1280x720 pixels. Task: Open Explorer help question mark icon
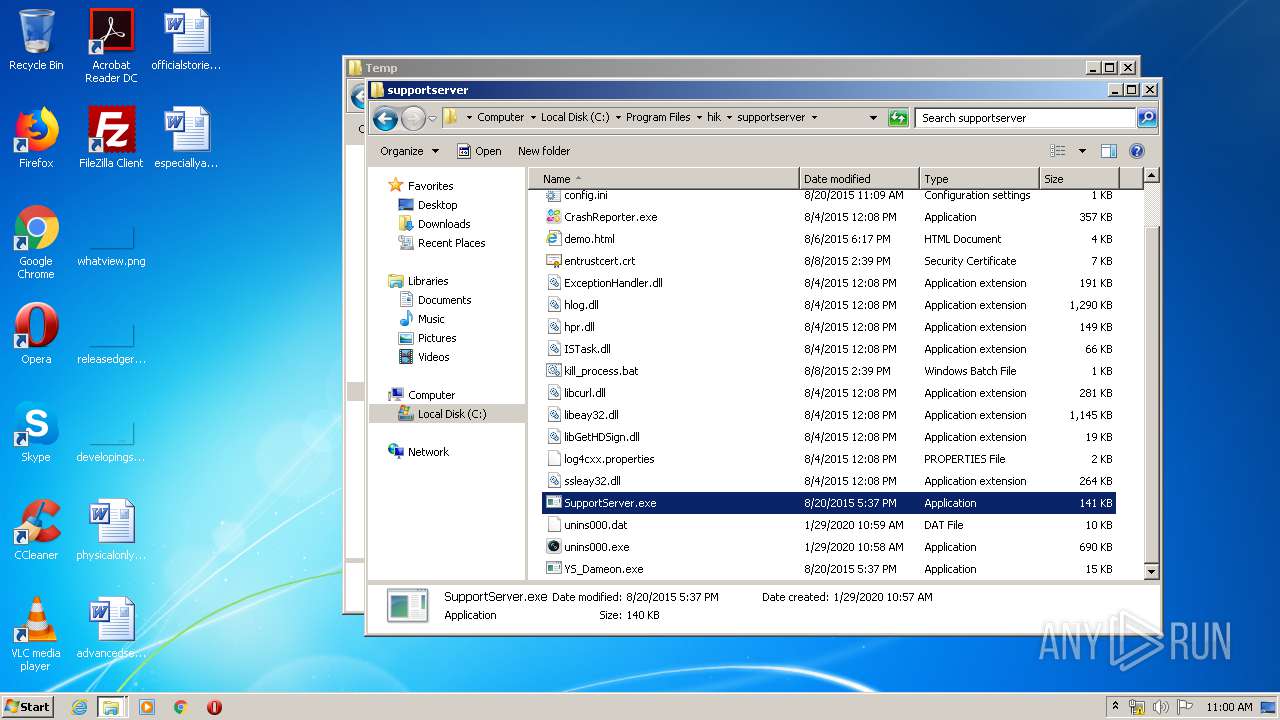coord(1137,151)
